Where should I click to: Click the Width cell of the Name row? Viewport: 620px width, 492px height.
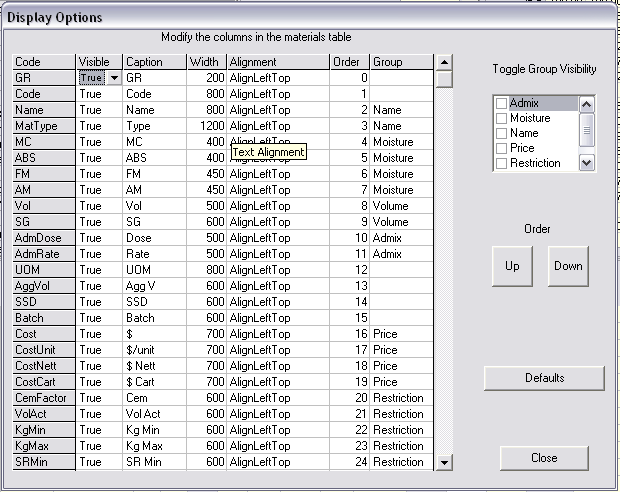(207, 110)
